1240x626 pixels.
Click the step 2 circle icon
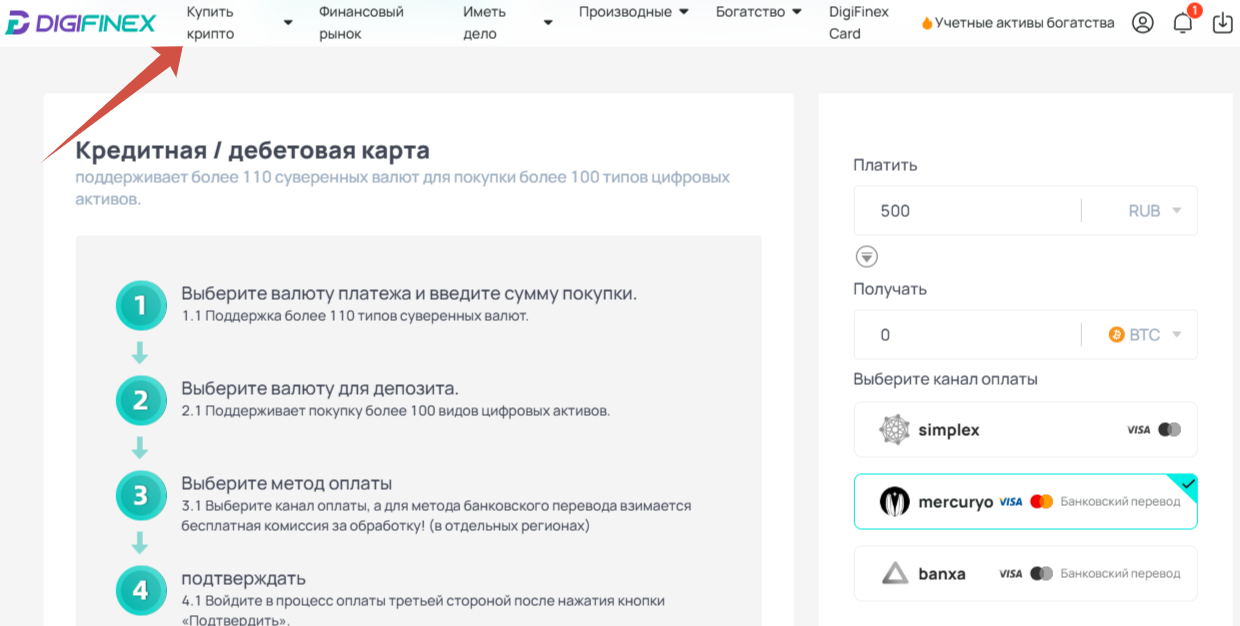pyautogui.click(x=140, y=400)
